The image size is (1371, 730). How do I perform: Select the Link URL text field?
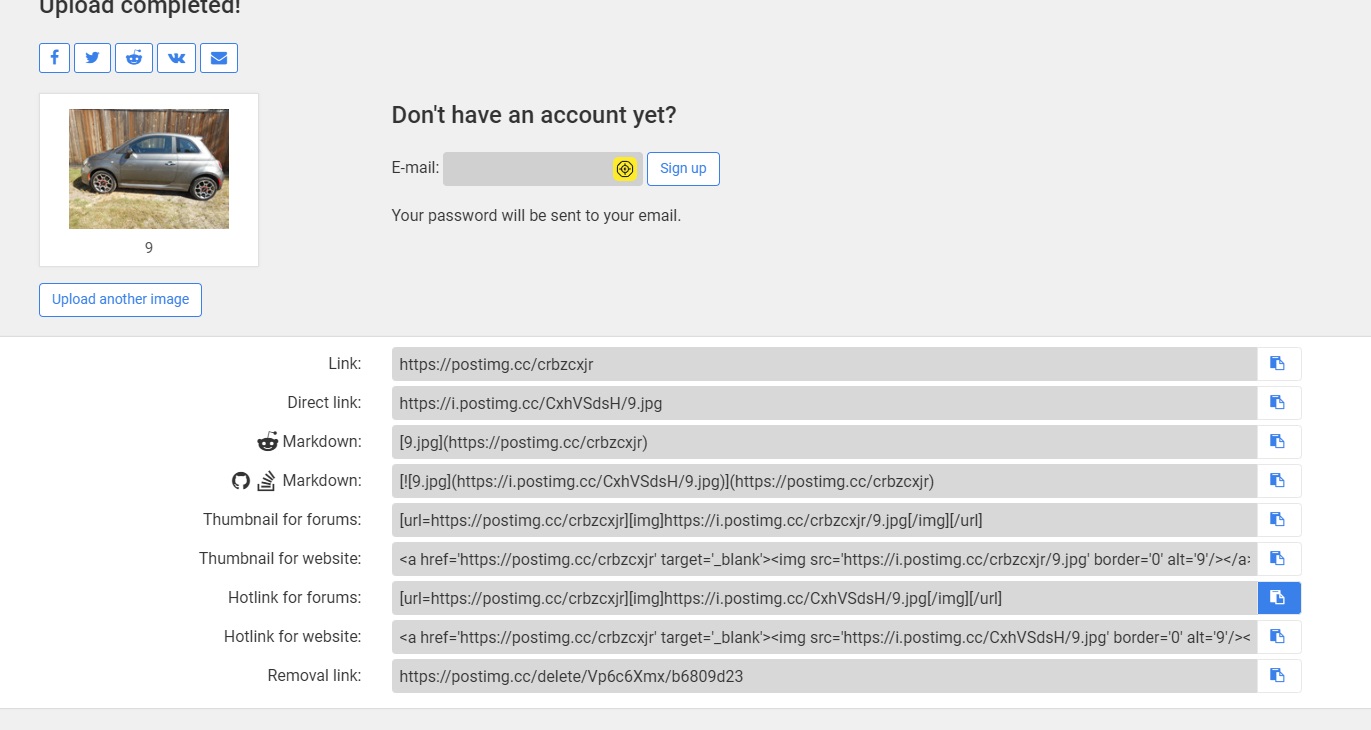[x=824, y=364]
